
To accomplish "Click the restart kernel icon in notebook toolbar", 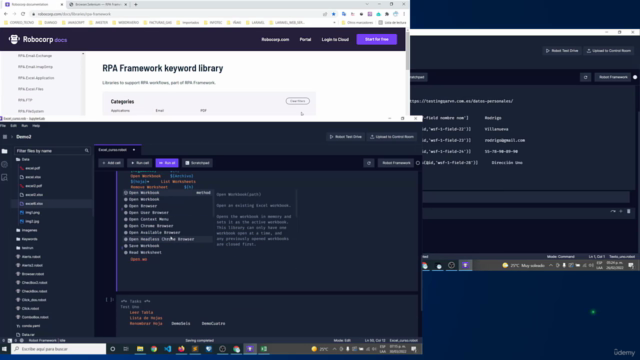I will (369, 163).
